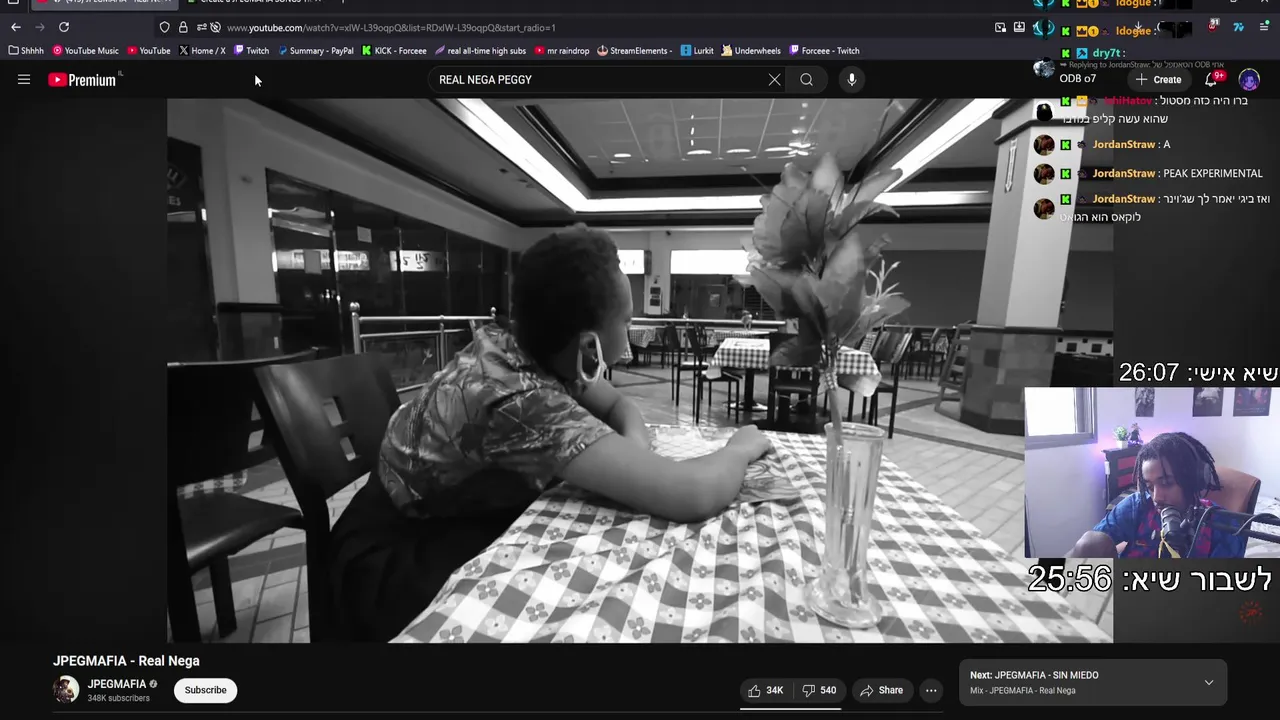Open real all-time high subs bookmark

pyautogui.click(x=481, y=51)
